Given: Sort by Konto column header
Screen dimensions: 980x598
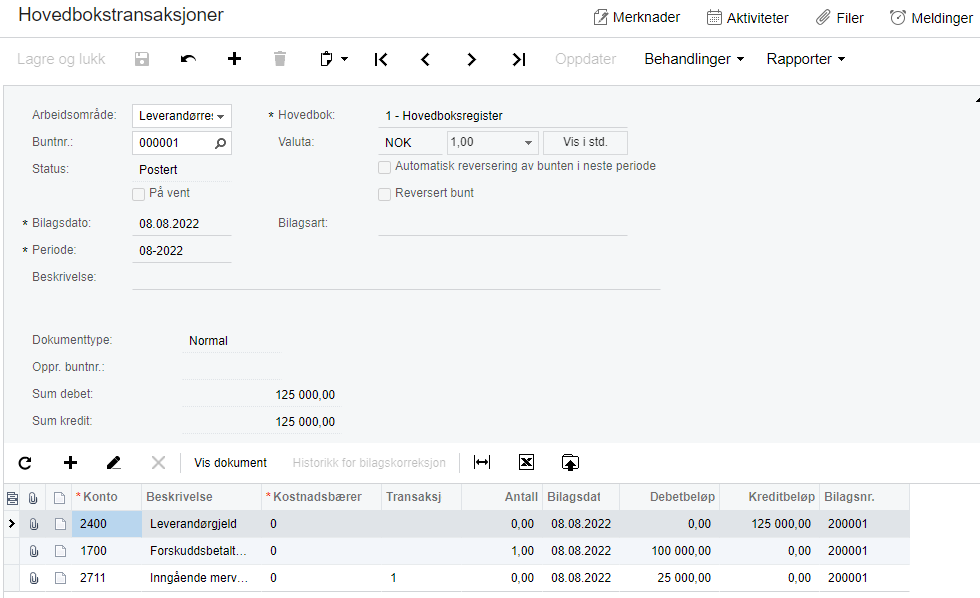Looking at the screenshot, I should coord(107,497).
